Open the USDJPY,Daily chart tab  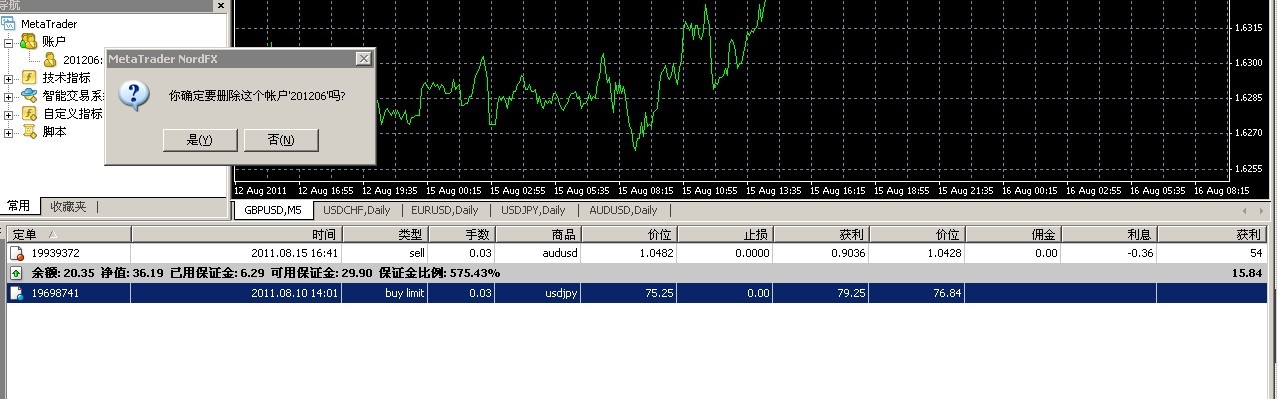pos(533,210)
